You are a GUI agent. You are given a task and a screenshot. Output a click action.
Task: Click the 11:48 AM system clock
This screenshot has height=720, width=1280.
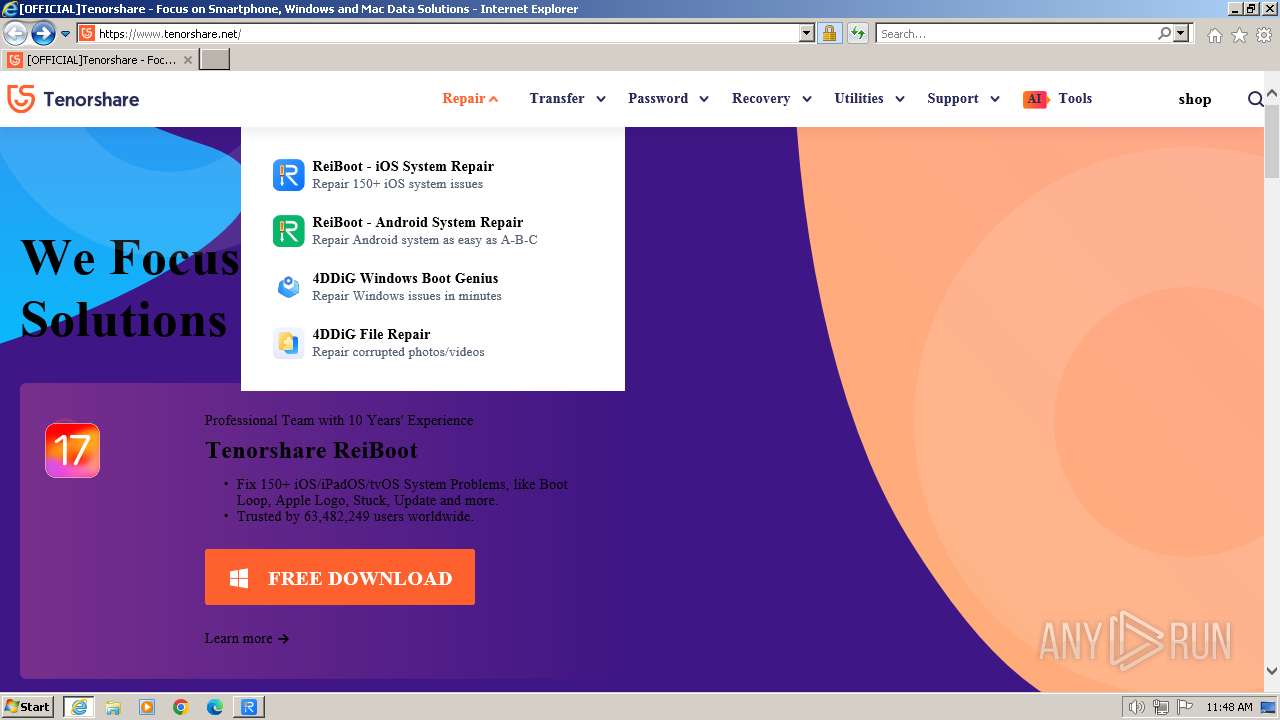pos(1229,707)
